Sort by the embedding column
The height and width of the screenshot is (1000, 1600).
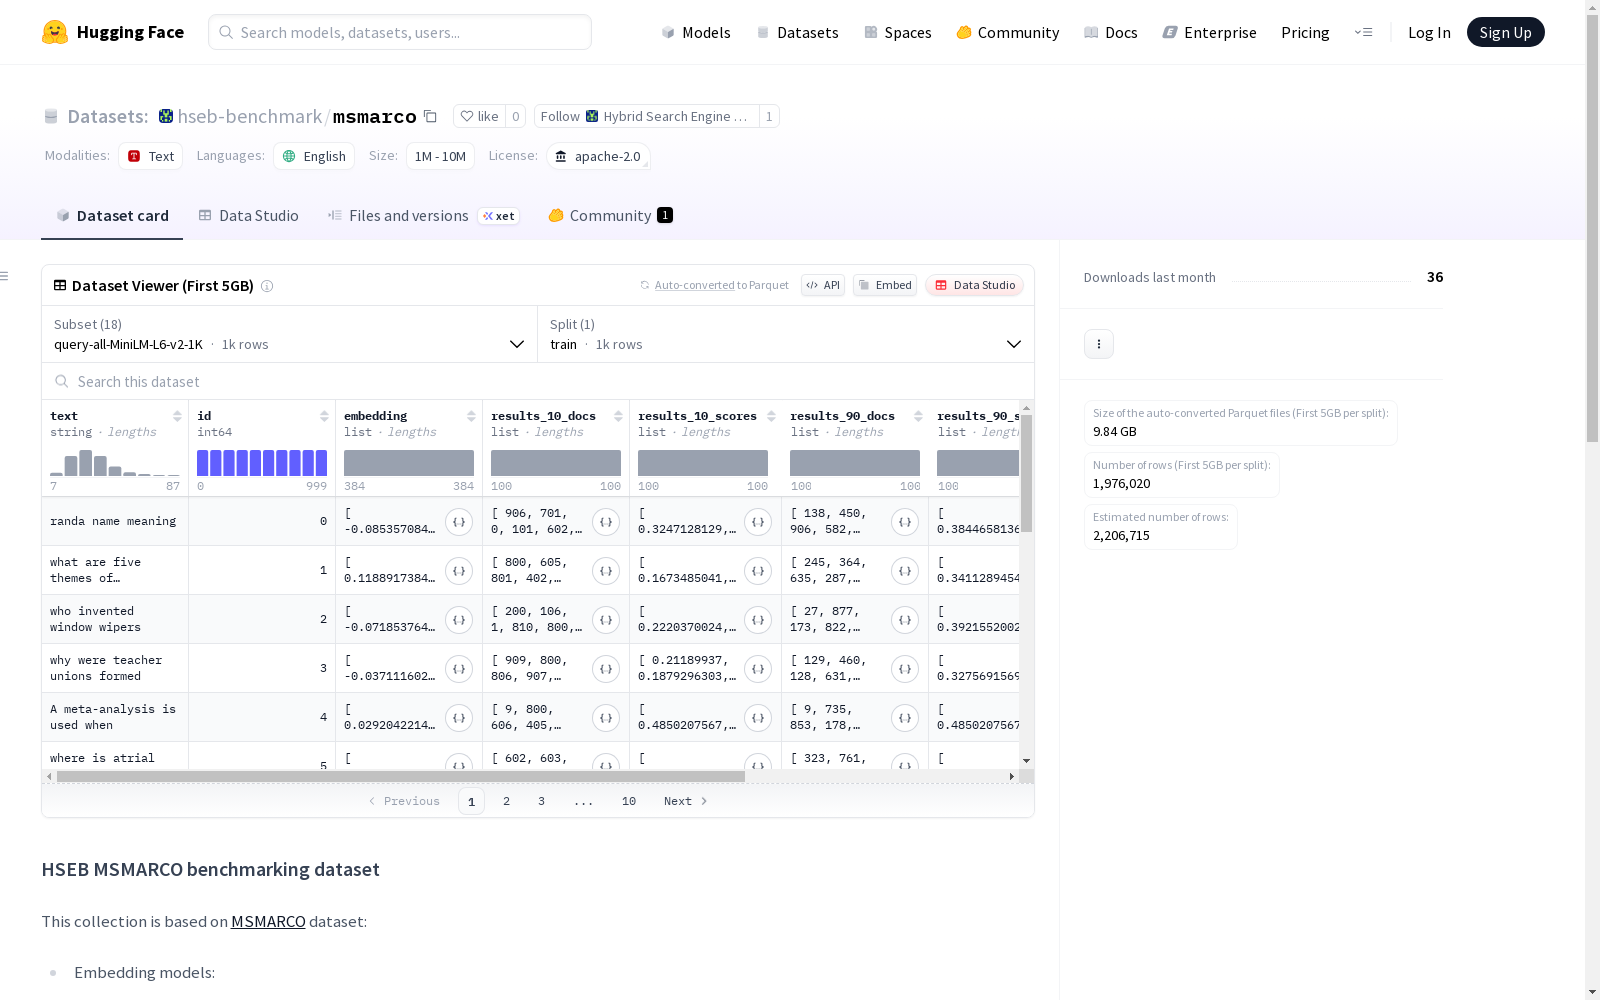471,416
